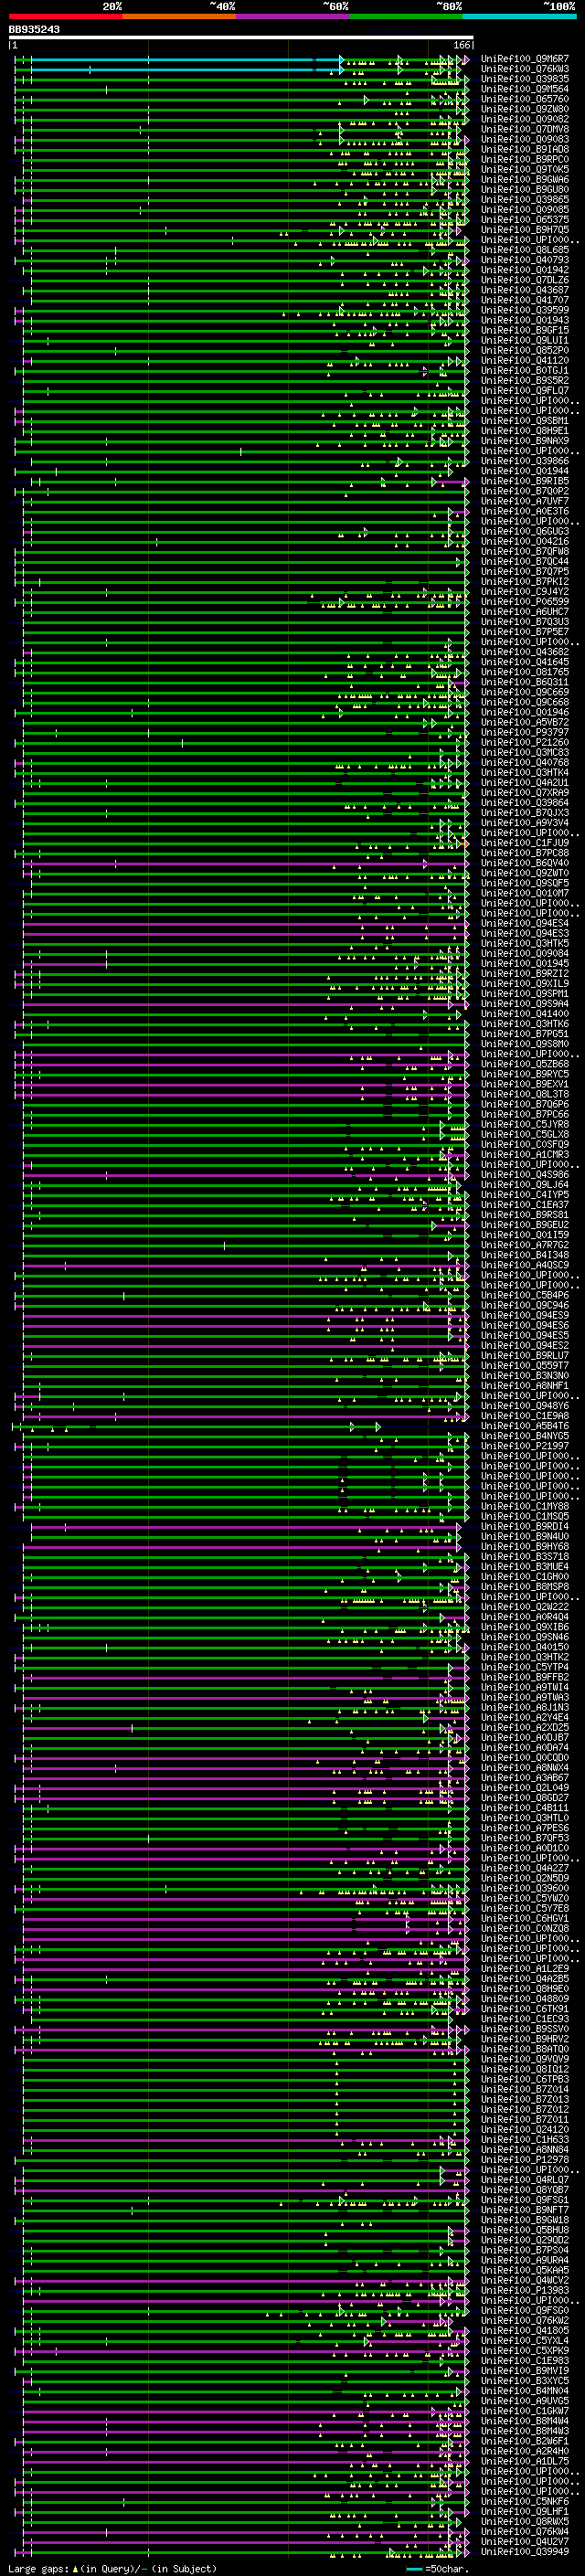
Task: Select the UniRef100_Q39865 label
Action: coord(525,200)
